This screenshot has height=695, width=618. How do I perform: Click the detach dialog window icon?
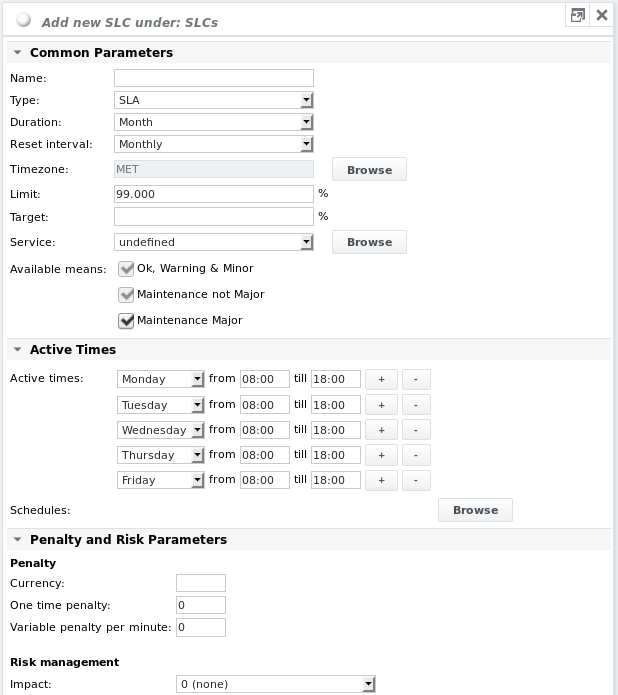pyautogui.click(x=577, y=15)
